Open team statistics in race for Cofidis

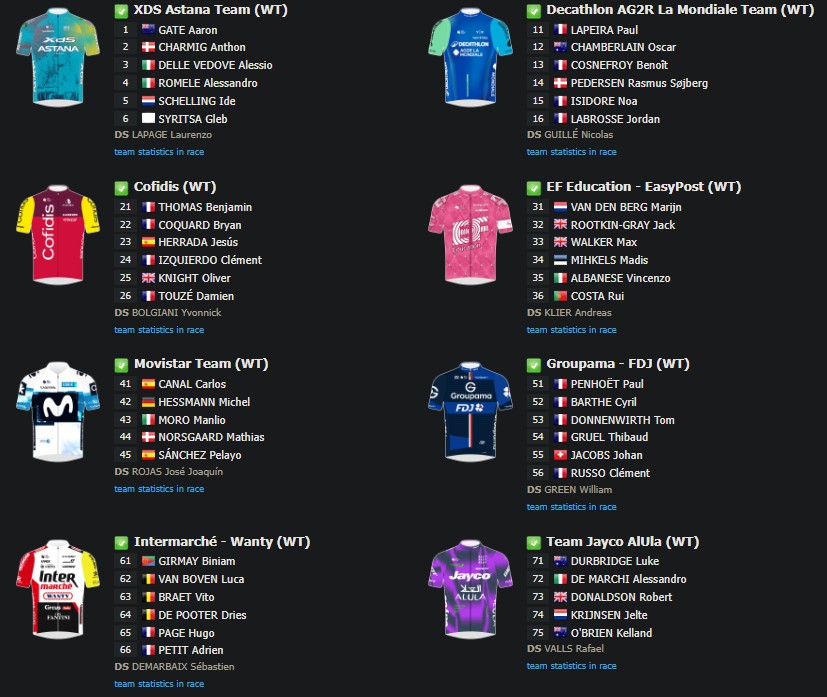tap(159, 330)
